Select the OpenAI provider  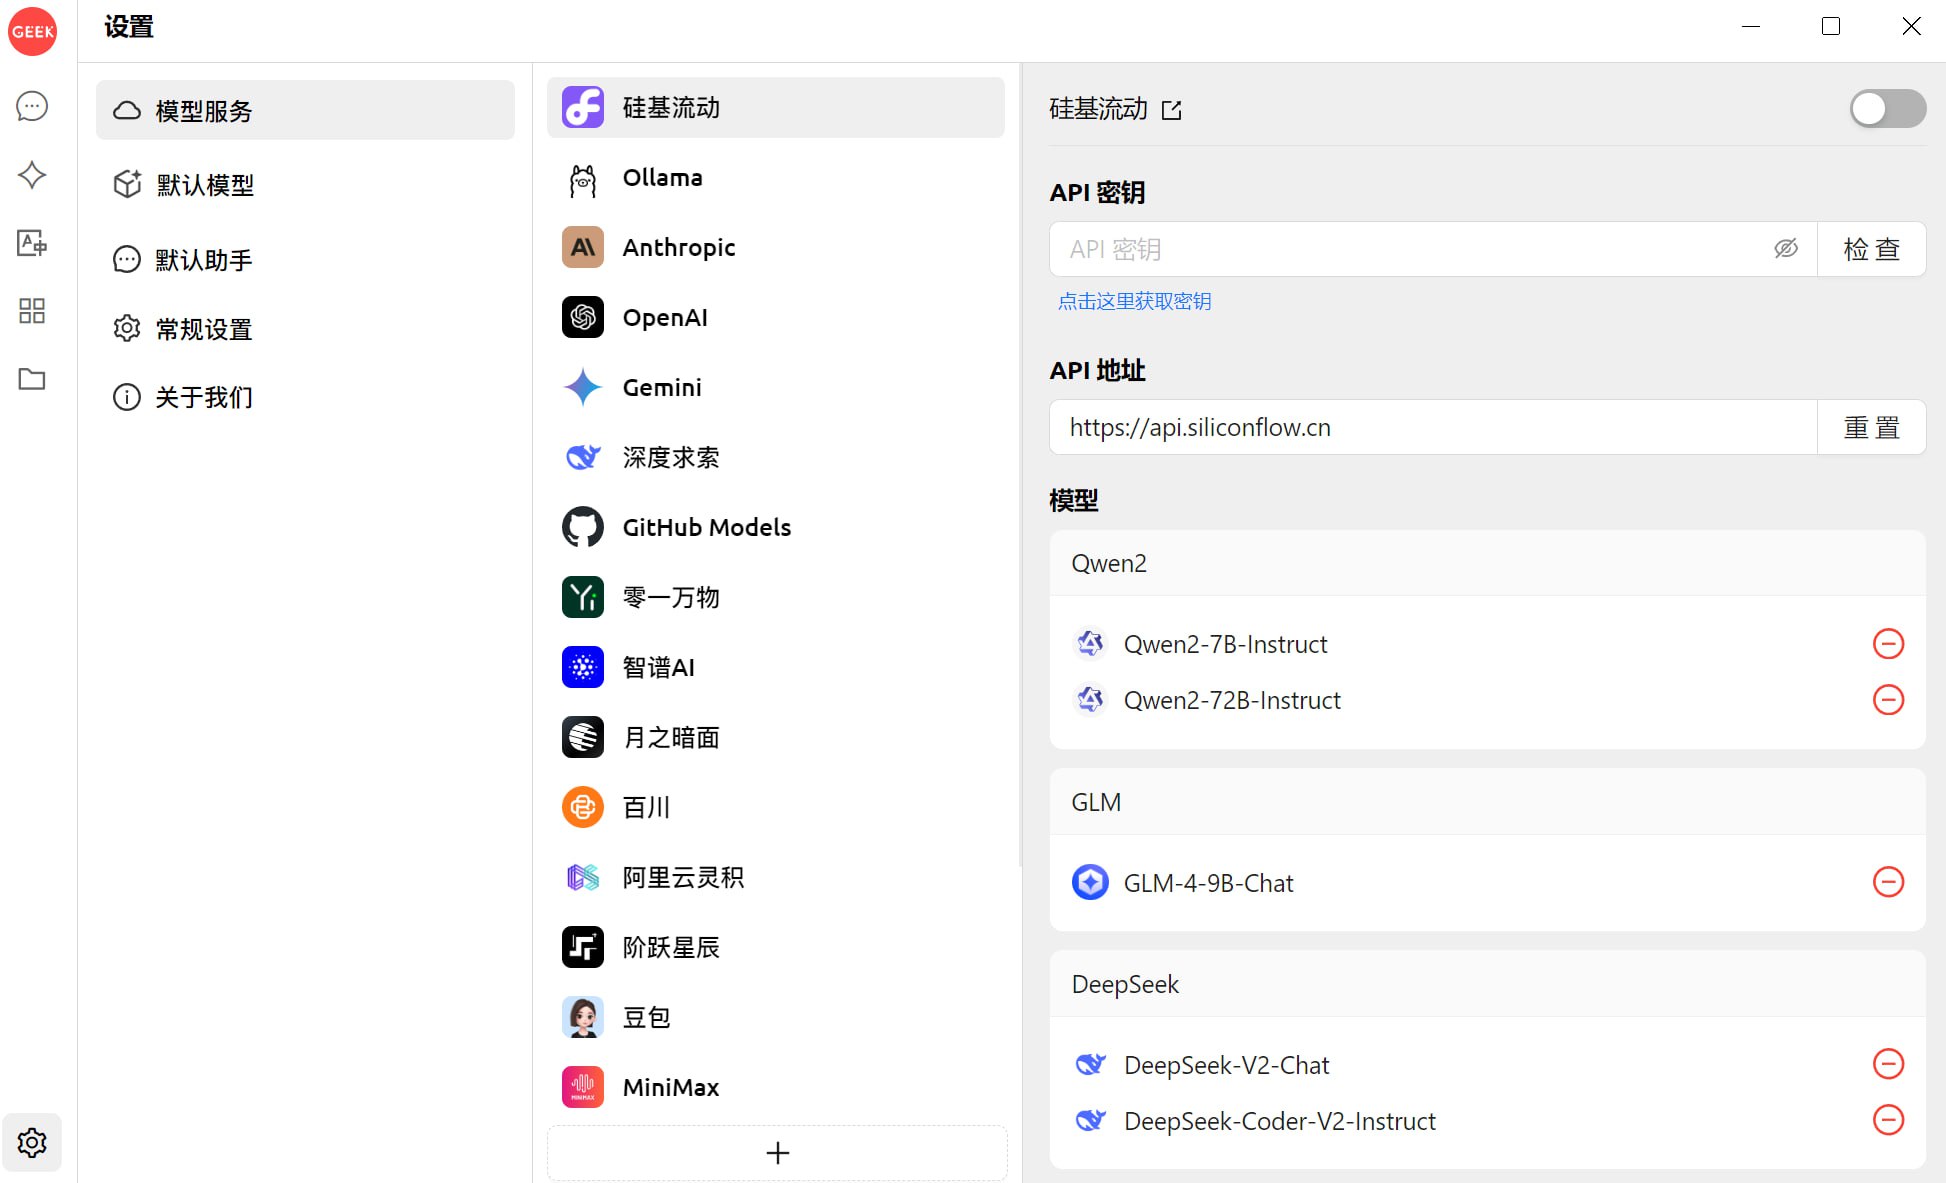tap(776, 318)
